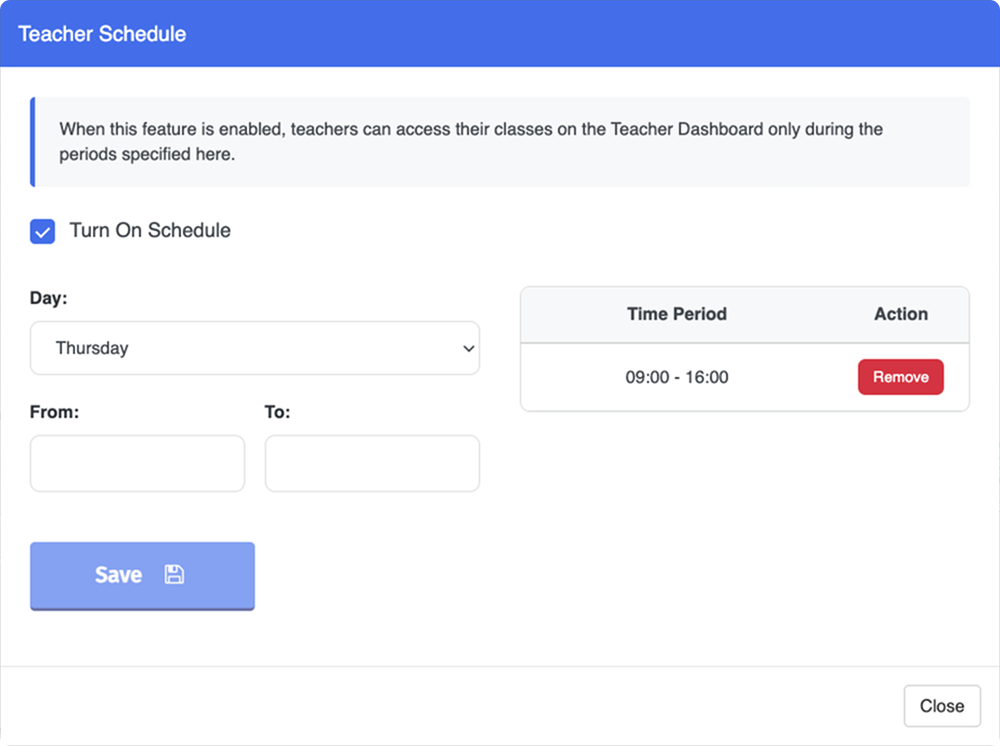Click the floppy disk save icon
The width and height of the screenshot is (1000, 746).
coord(174,574)
